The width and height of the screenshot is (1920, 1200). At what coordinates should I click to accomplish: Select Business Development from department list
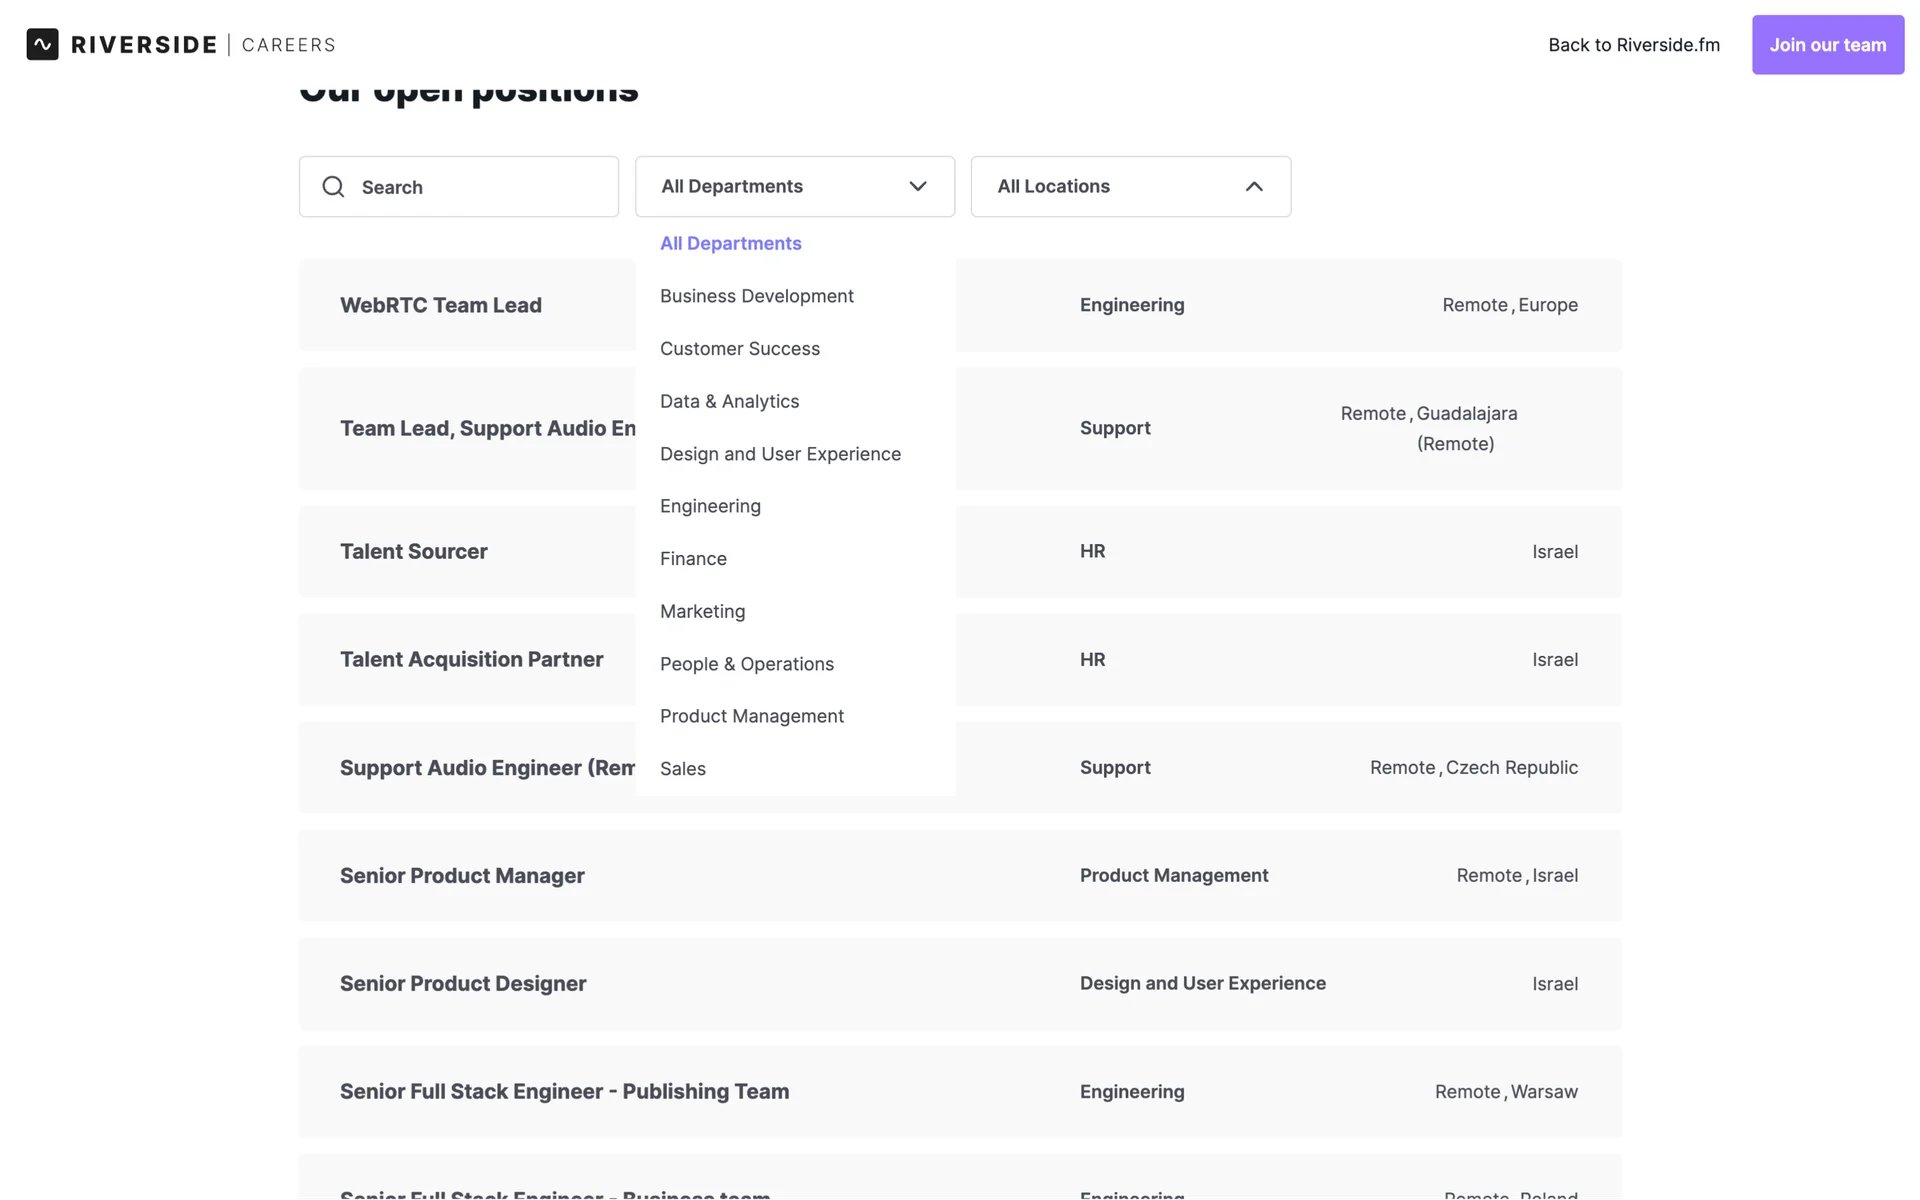pos(756,296)
